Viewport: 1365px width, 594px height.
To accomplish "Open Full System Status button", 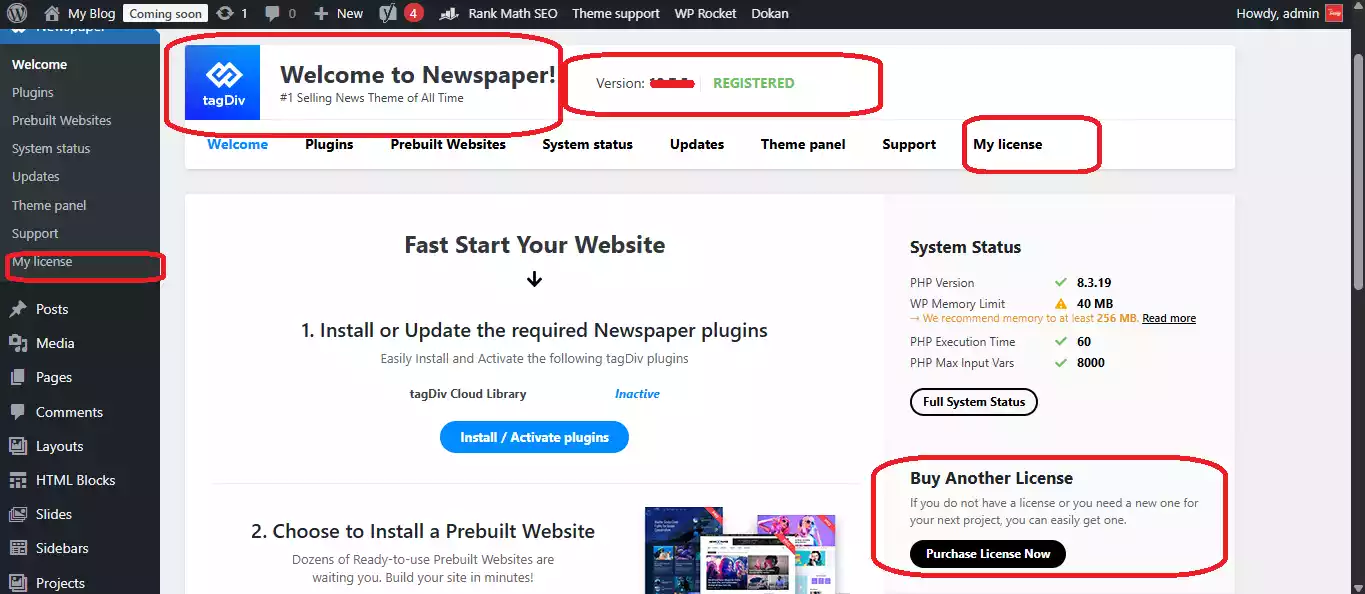I will tap(974, 402).
